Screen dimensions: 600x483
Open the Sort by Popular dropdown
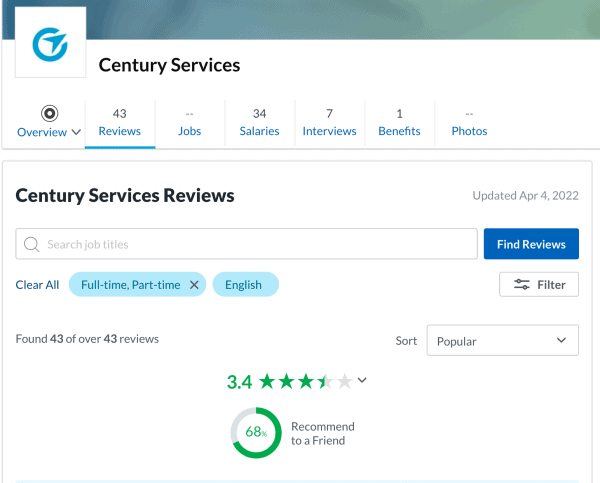(502, 340)
